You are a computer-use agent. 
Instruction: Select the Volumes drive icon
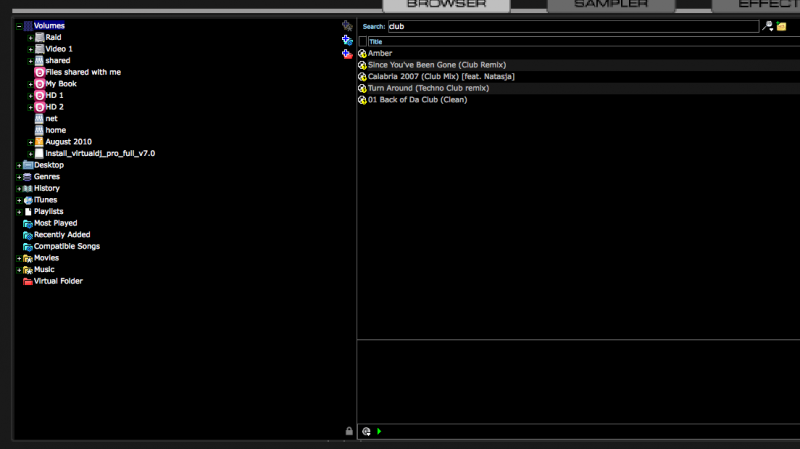(x=28, y=26)
